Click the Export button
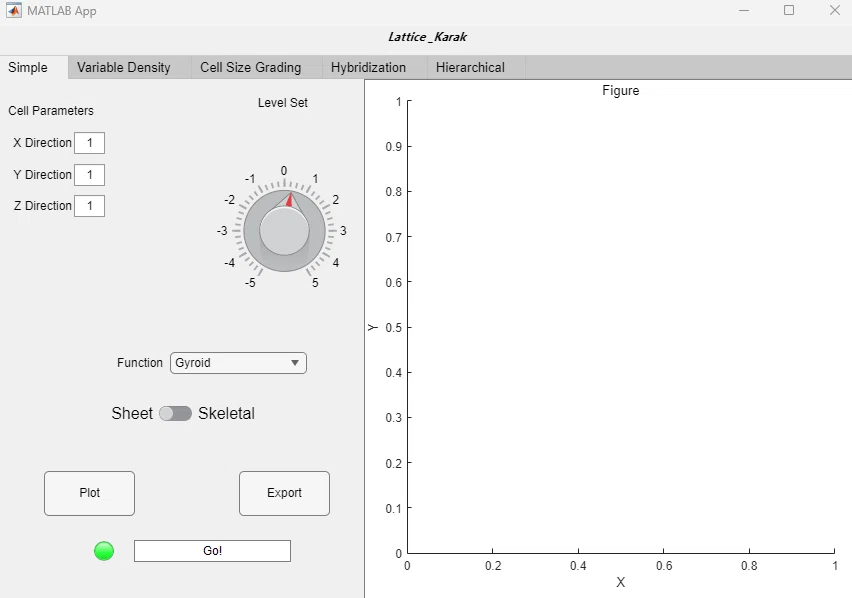This screenshot has width=852, height=598. (284, 493)
